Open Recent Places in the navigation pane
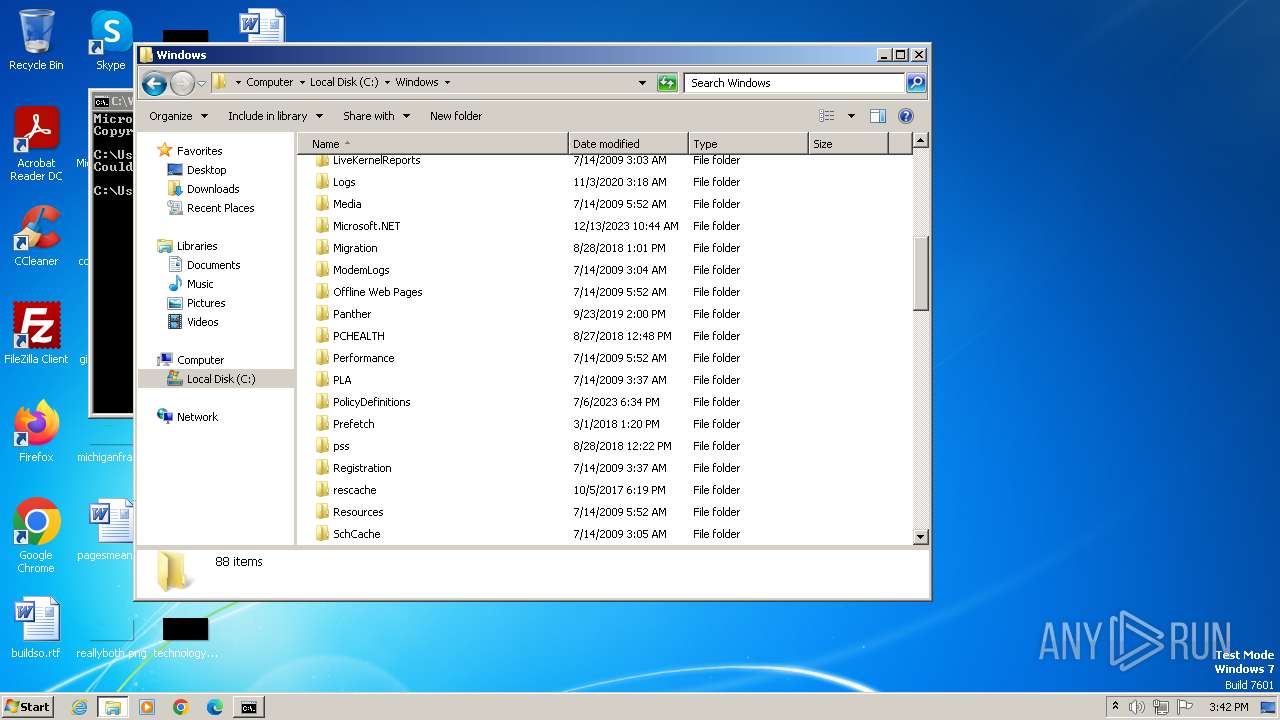This screenshot has height=720, width=1280. [x=220, y=208]
